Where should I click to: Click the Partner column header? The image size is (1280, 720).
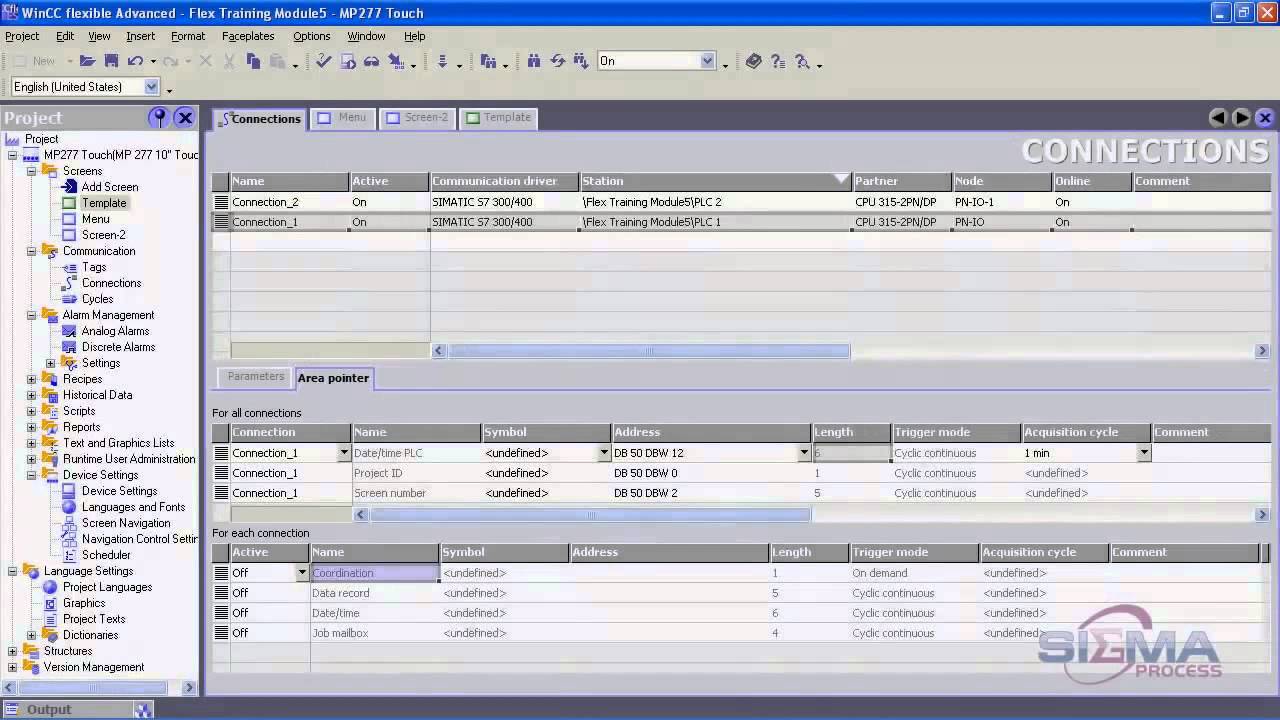click(x=902, y=181)
